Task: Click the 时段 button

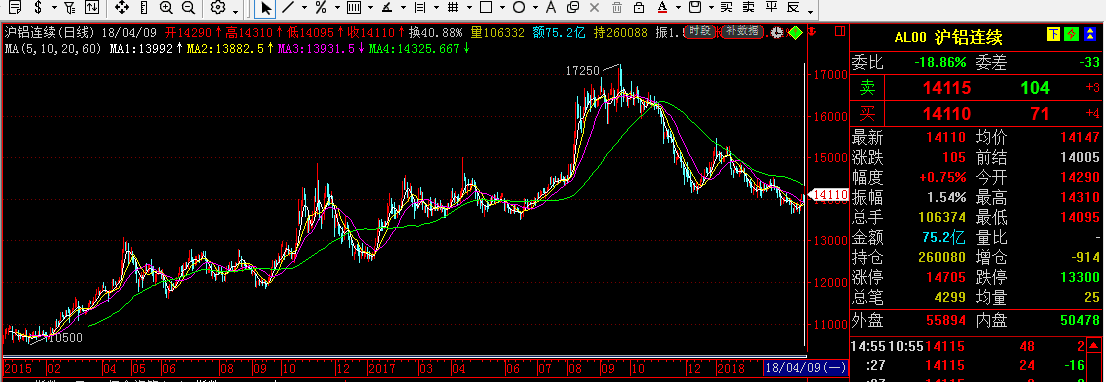Action: pyautogui.click(x=700, y=31)
